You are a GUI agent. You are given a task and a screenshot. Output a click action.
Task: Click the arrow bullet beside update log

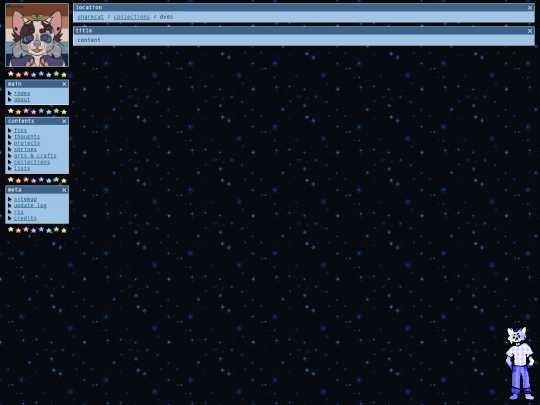point(10,205)
